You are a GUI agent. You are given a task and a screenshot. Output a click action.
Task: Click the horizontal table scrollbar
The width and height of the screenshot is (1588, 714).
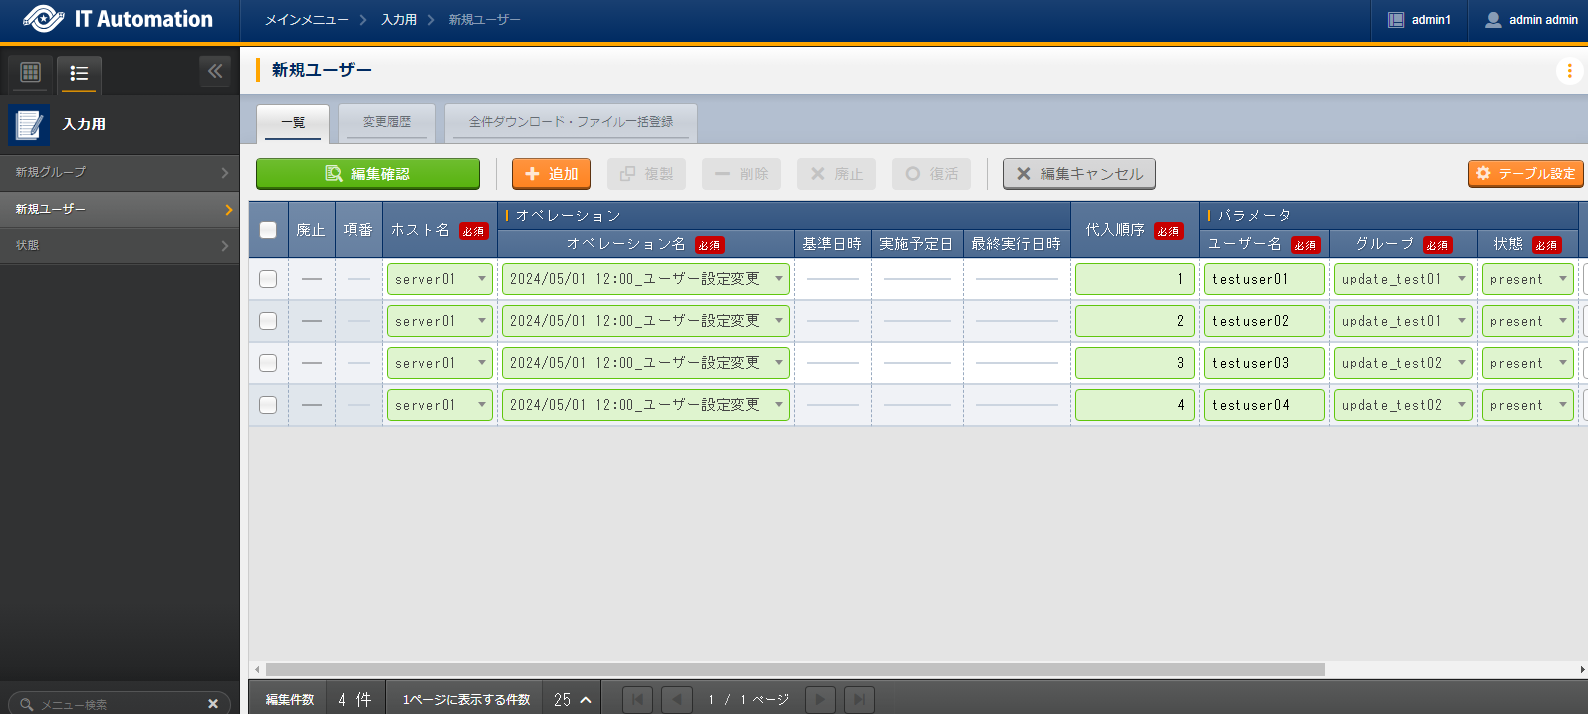click(x=795, y=669)
